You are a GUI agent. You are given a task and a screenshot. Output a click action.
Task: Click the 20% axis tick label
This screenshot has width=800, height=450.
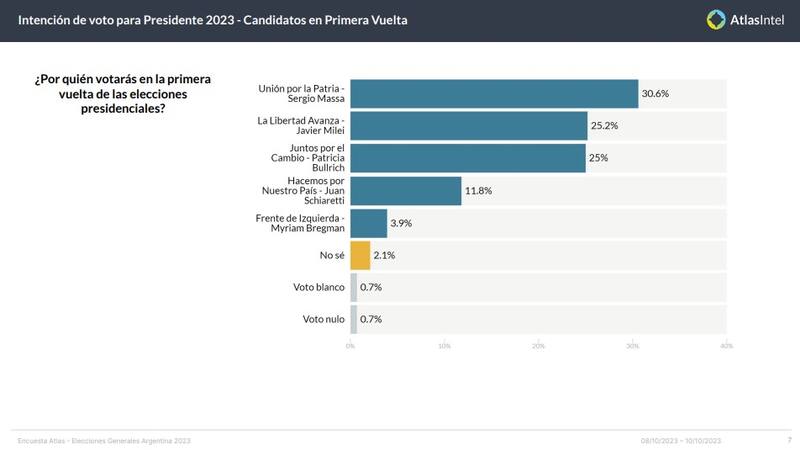coord(538,346)
